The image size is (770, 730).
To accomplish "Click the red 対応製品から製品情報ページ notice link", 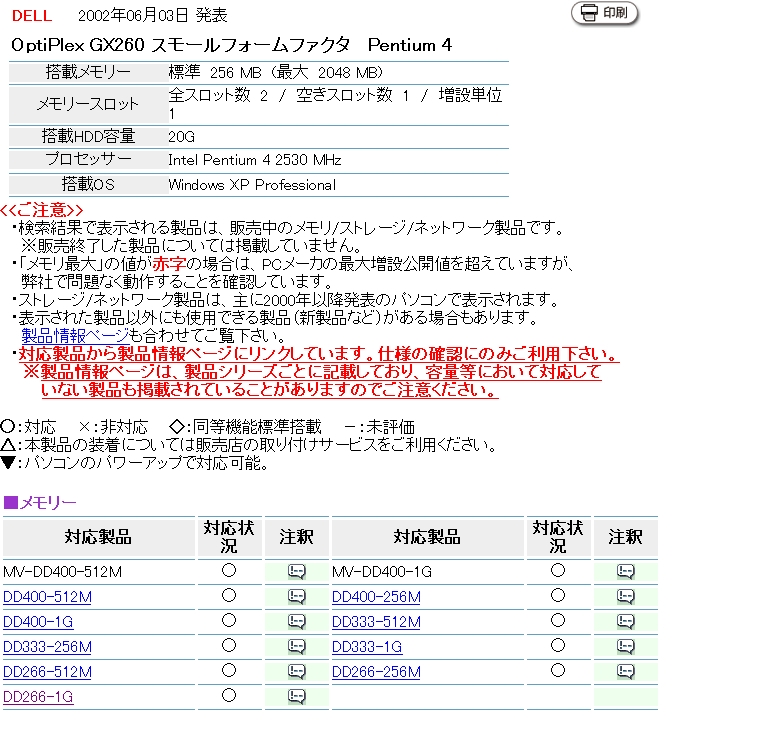I will (x=318, y=354).
